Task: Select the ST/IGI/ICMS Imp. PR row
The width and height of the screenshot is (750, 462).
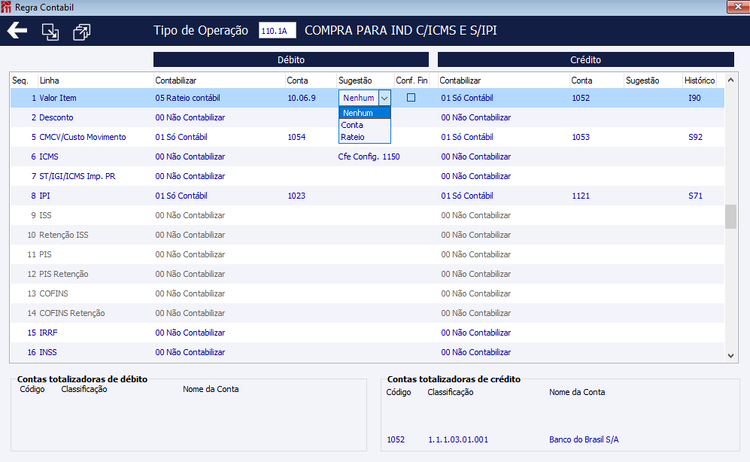Action: coord(367,176)
